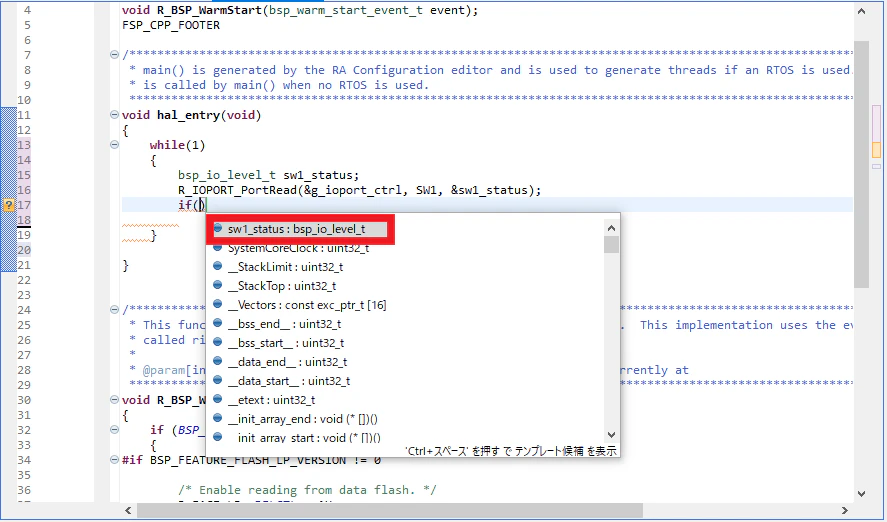The image size is (887, 522).
Task: Select __etext : uint32_t suggestion
Action: point(272,400)
